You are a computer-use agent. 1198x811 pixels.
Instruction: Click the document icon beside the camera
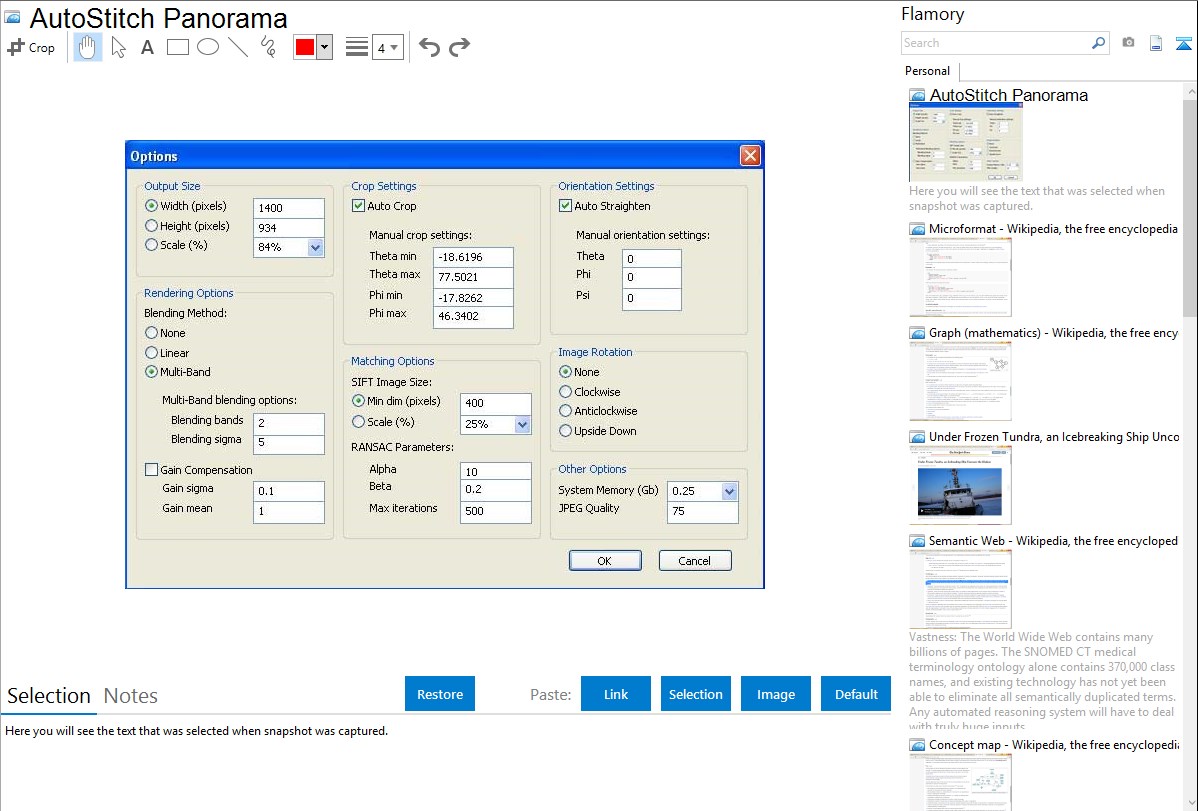[1156, 43]
